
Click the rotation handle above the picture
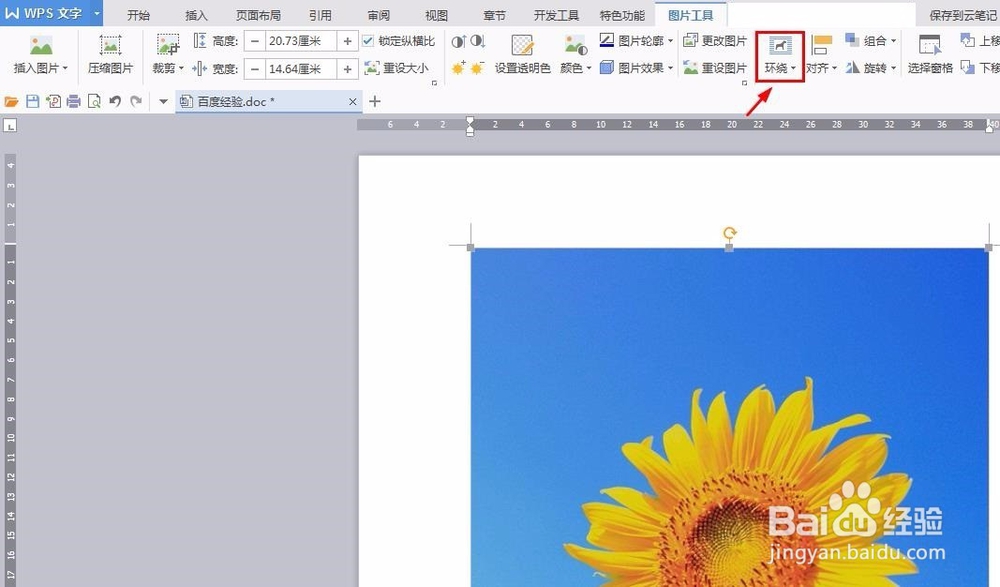730,233
